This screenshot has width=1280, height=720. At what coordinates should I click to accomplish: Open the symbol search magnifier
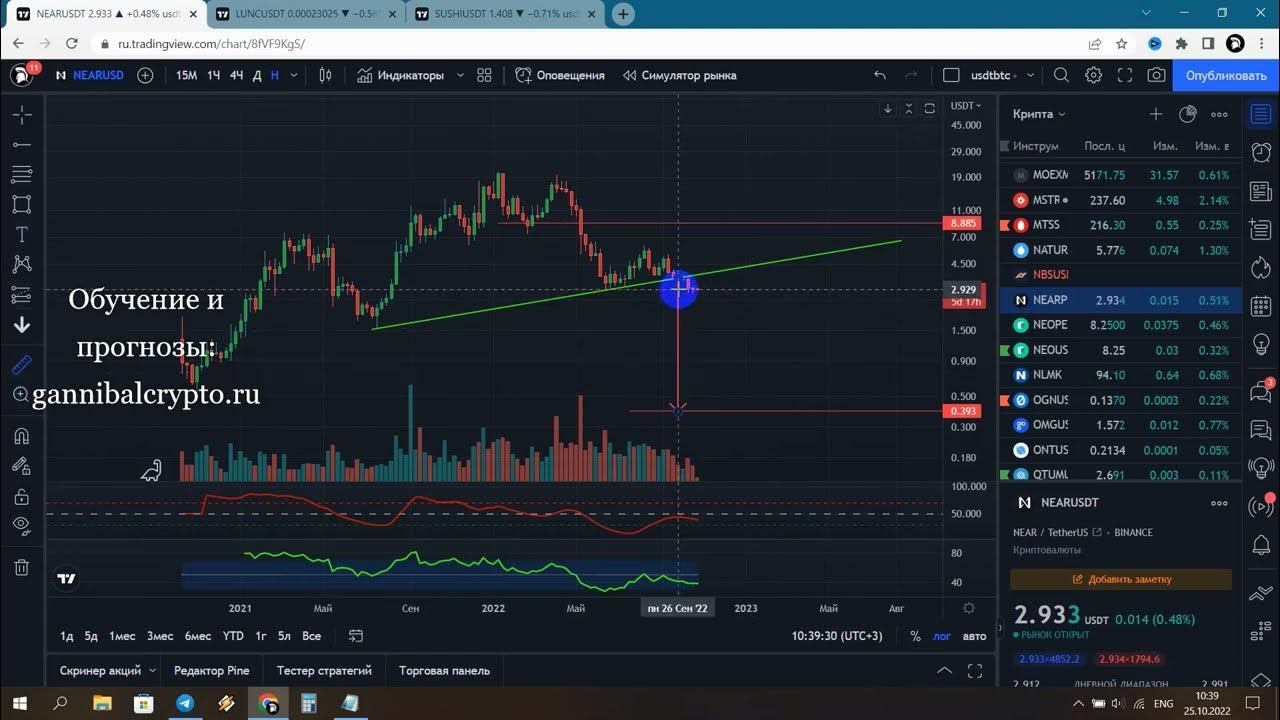[x=1061, y=75]
